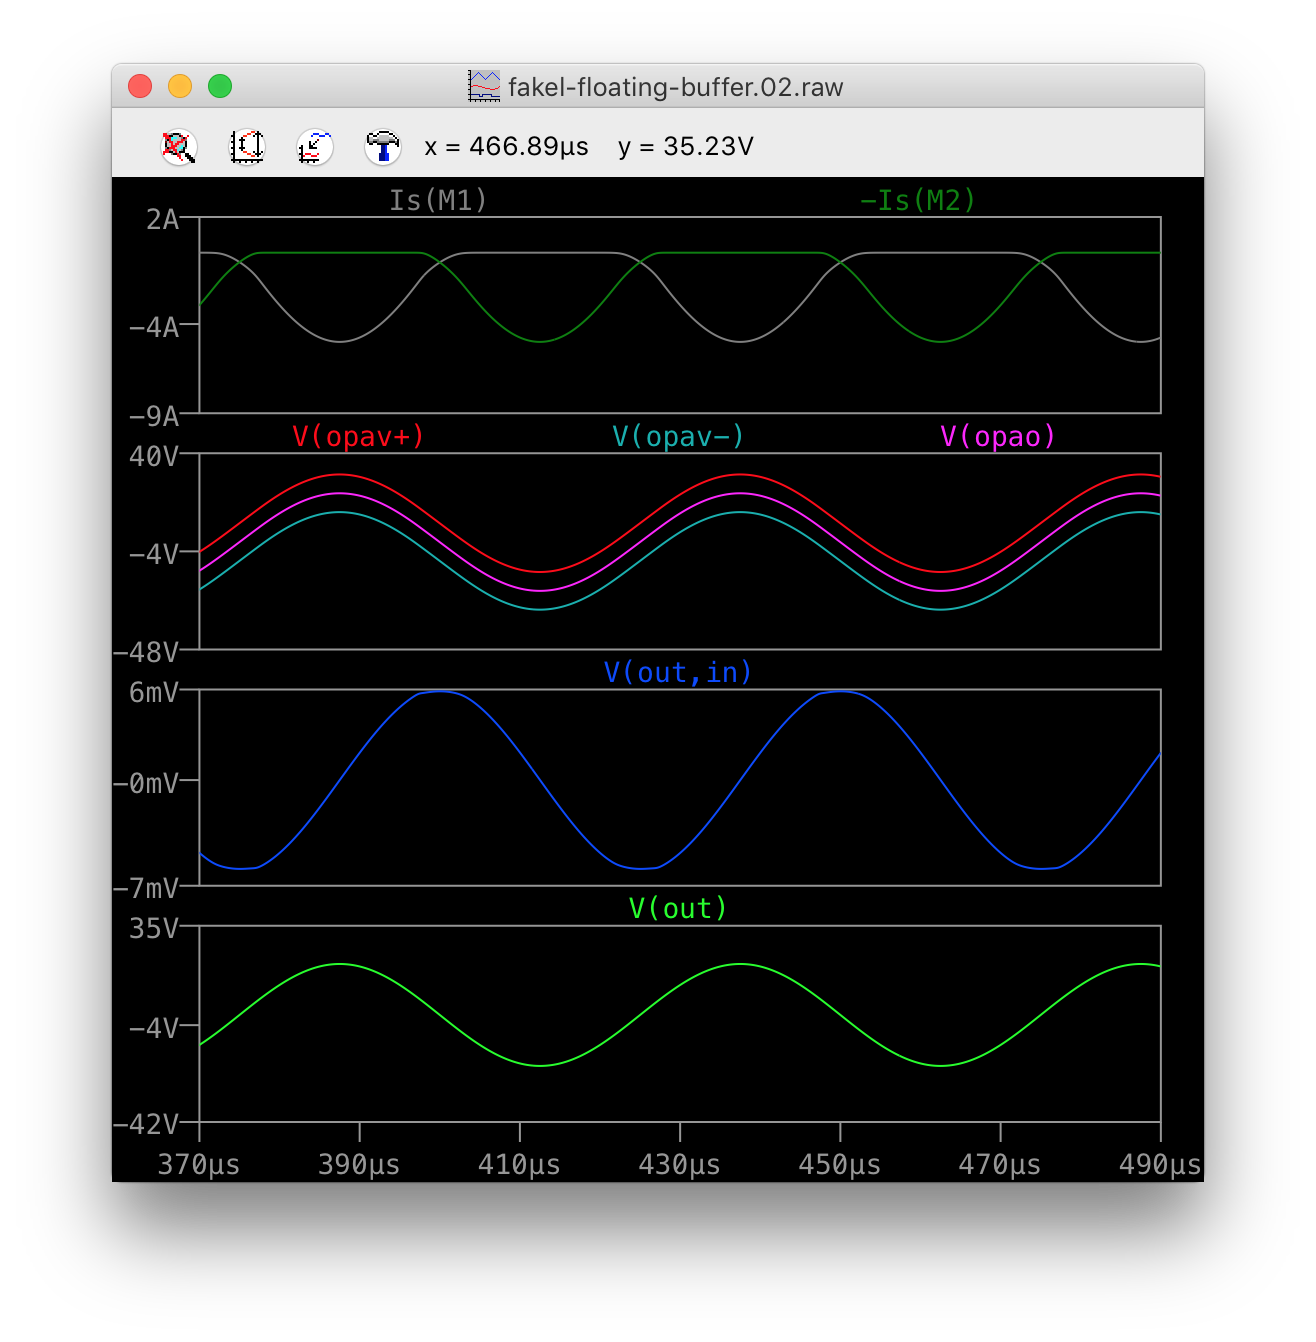Select the V(opav+) trace label
The image size is (1316, 1342).
(358, 436)
